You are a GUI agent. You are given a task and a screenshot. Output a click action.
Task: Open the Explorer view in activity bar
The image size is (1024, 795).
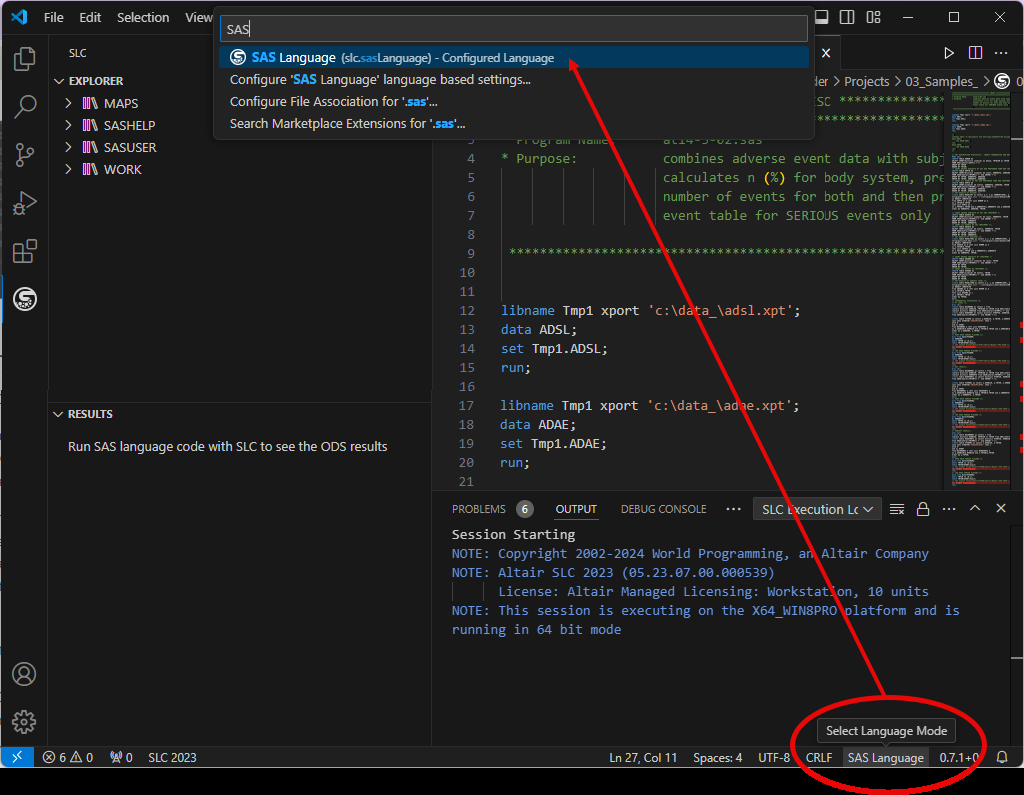24,59
